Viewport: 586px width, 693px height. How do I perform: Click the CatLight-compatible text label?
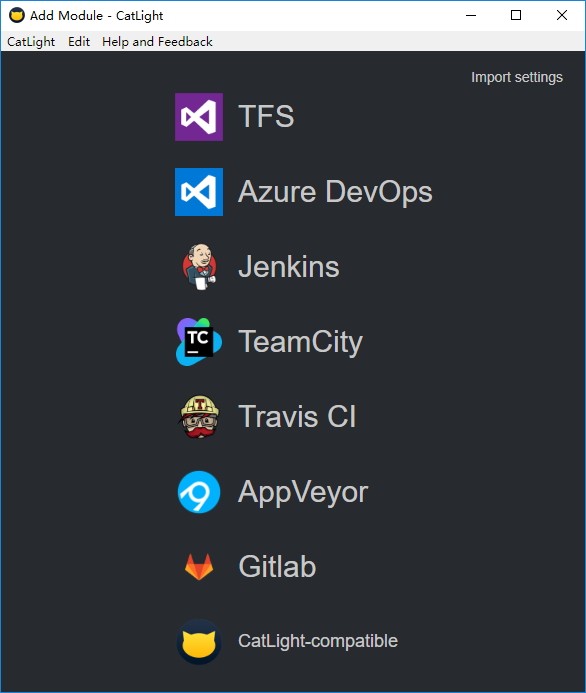pyautogui.click(x=318, y=641)
